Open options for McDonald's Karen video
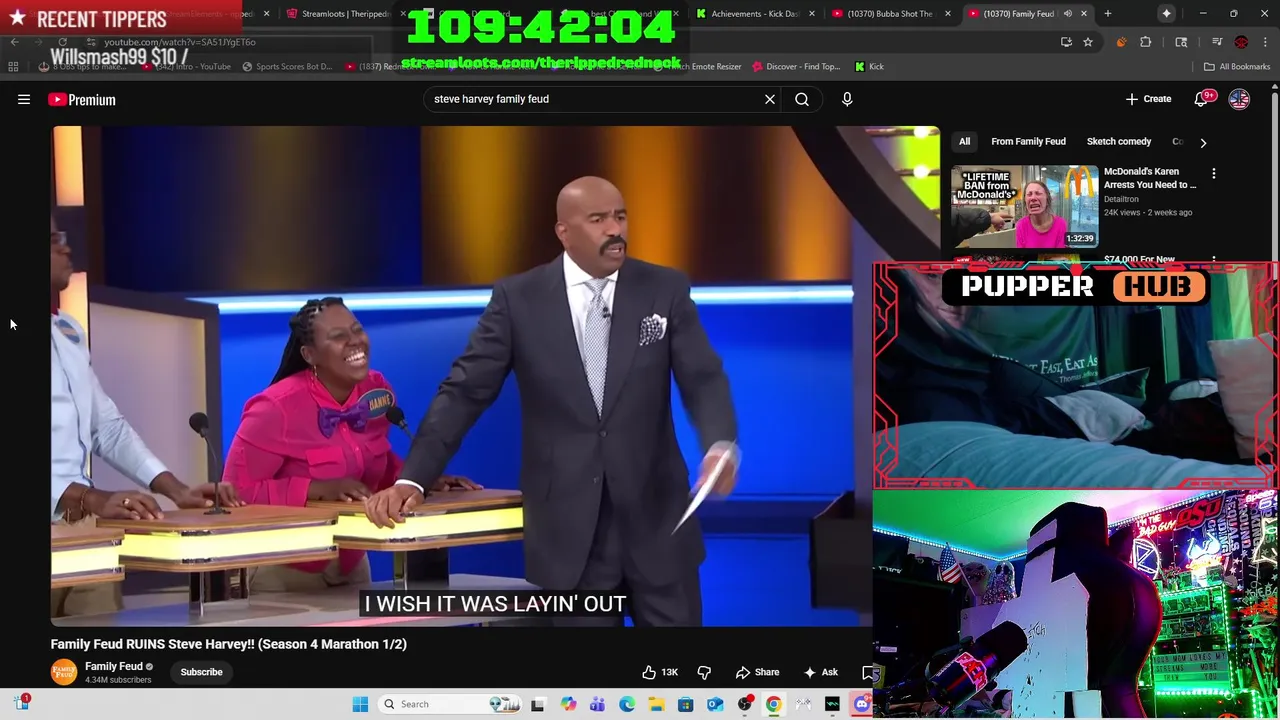The height and width of the screenshot is (720, 1280). tap(1214, 174)
